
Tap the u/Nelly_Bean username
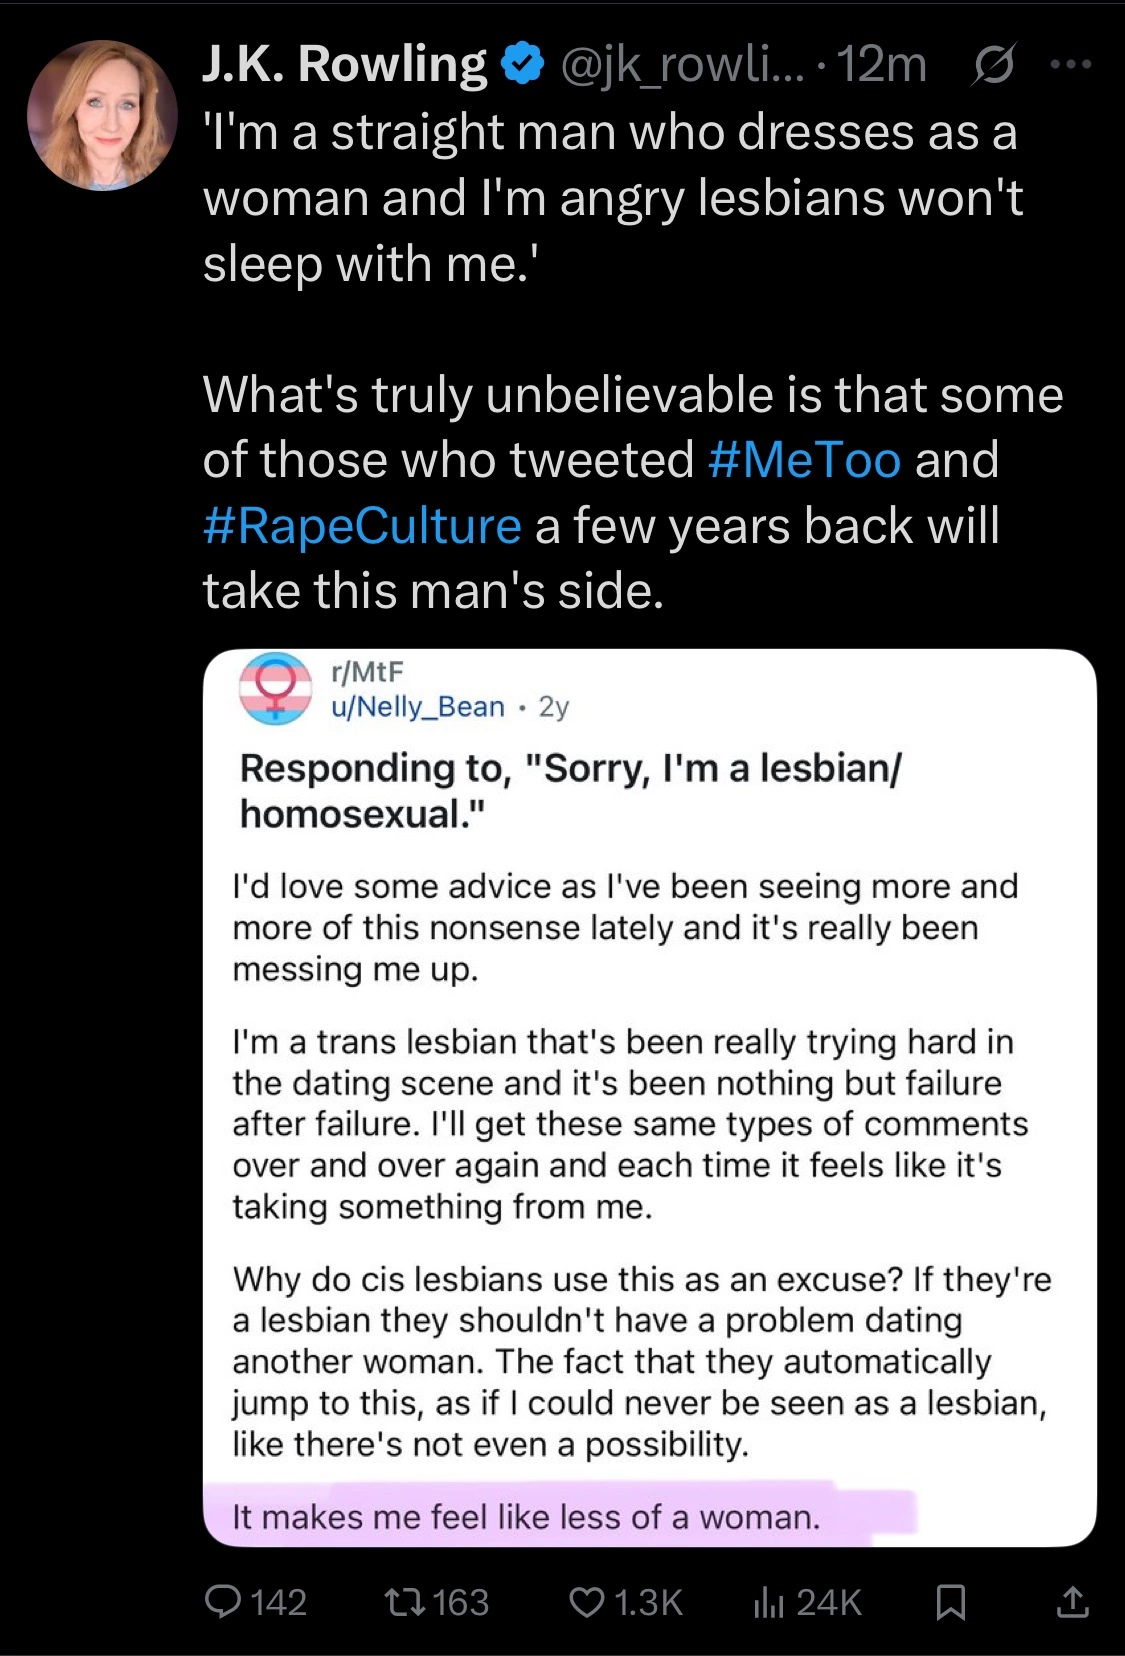coord(418,707)
